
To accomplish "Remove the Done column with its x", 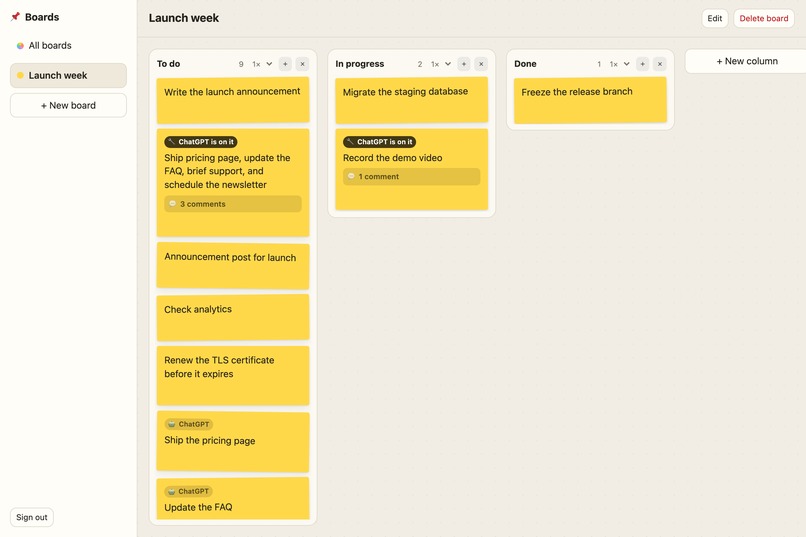I will click(x=660, y=64).
